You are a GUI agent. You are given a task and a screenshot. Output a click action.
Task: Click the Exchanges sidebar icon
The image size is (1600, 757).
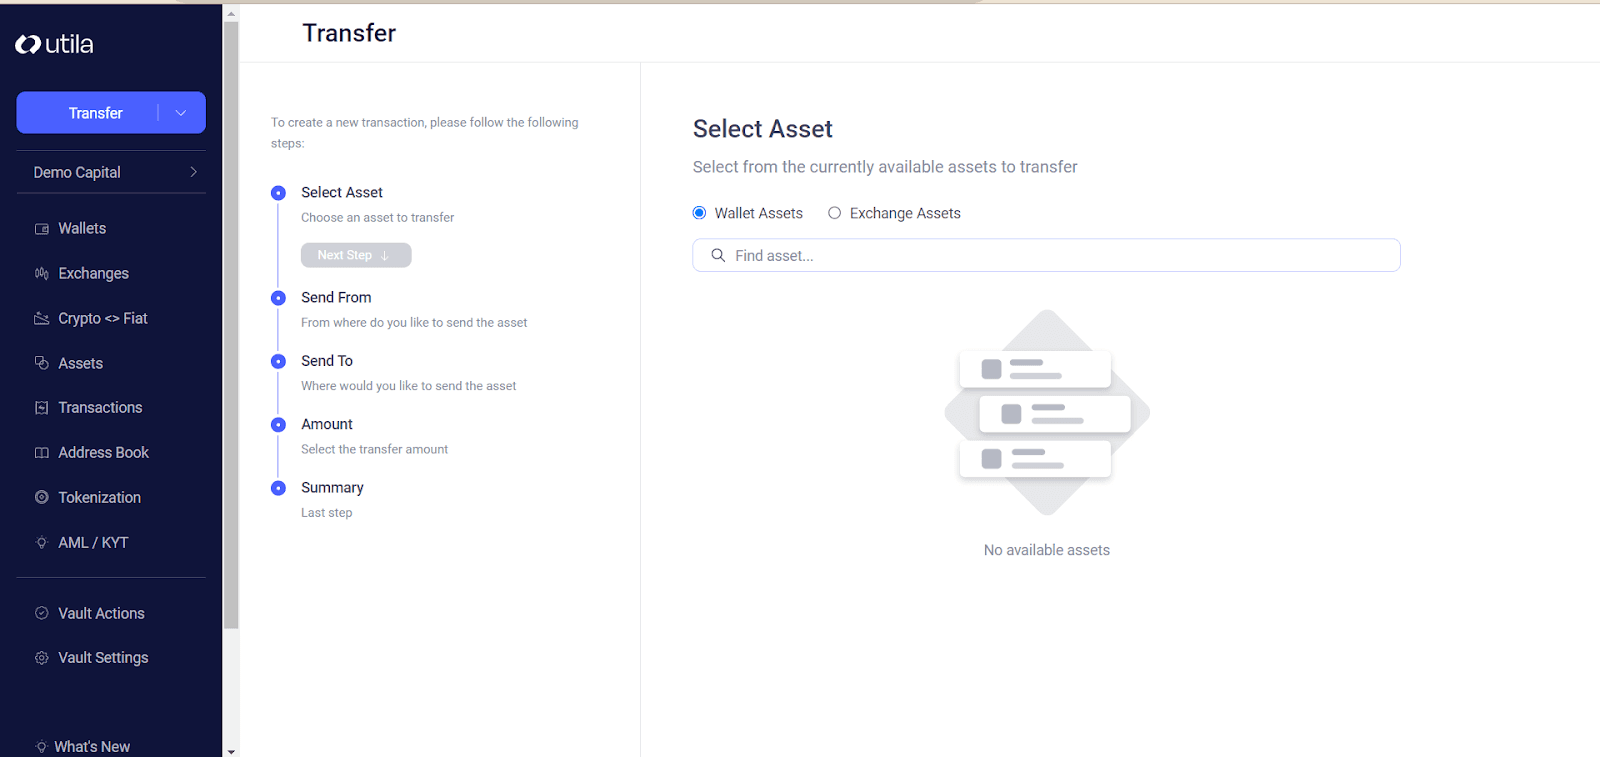[42, 273]
